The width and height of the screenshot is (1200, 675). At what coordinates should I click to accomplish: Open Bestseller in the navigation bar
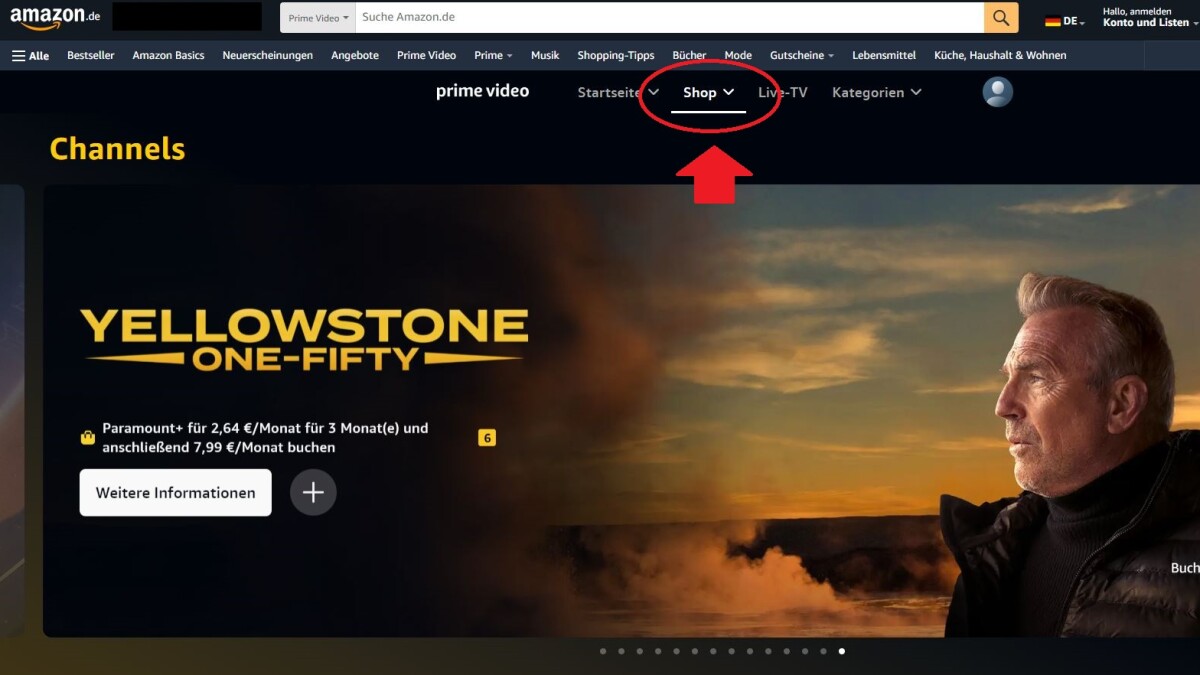point(90,56)
